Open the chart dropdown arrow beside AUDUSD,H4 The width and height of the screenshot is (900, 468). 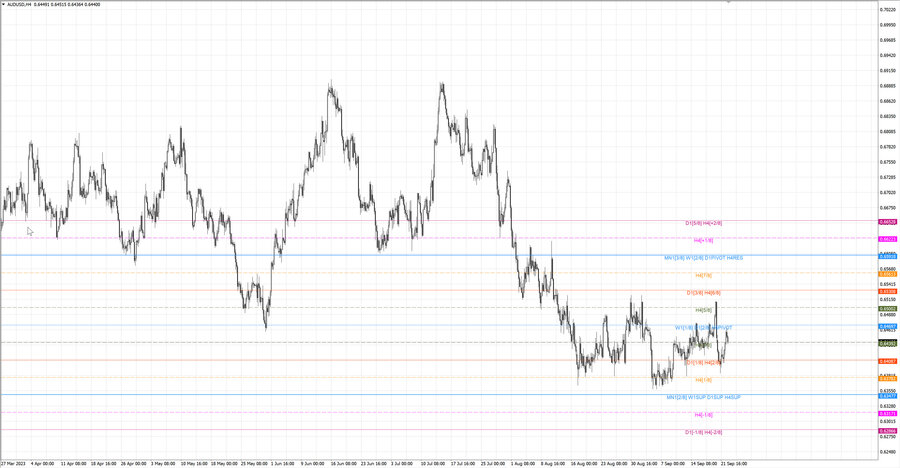coord(3,5)
